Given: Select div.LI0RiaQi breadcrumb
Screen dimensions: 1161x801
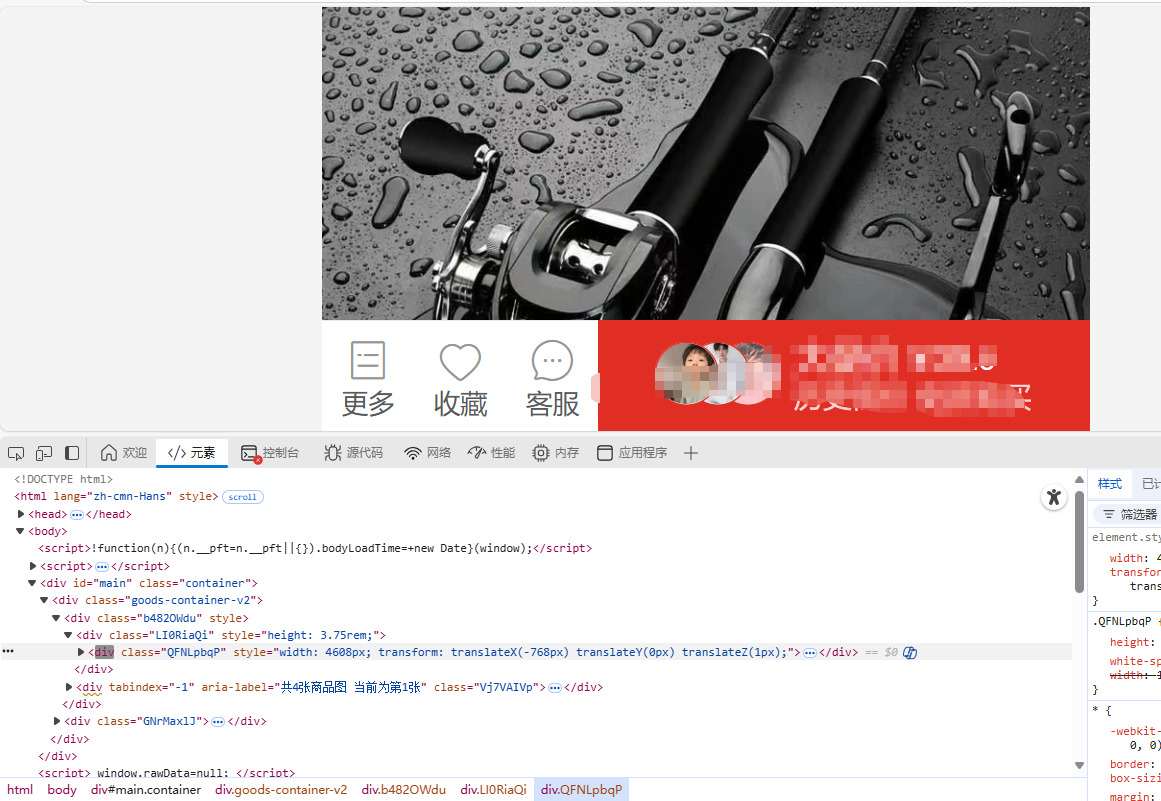Looking at the screenshot, I should click(493, 789).
